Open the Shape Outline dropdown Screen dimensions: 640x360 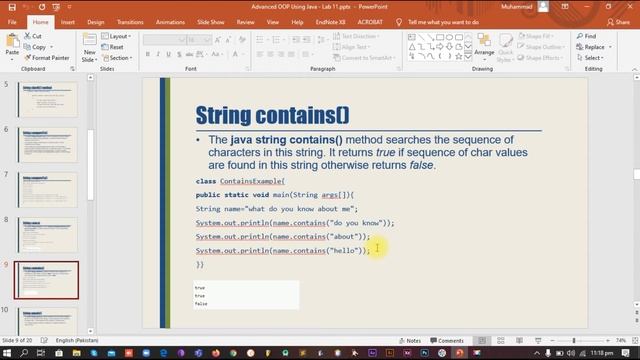tap(541, 47)
